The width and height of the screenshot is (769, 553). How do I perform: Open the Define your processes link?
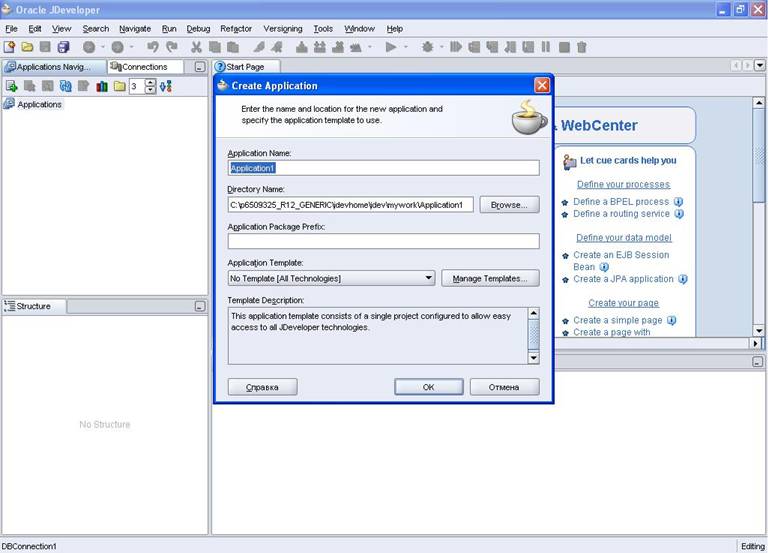tap(623, 184)
